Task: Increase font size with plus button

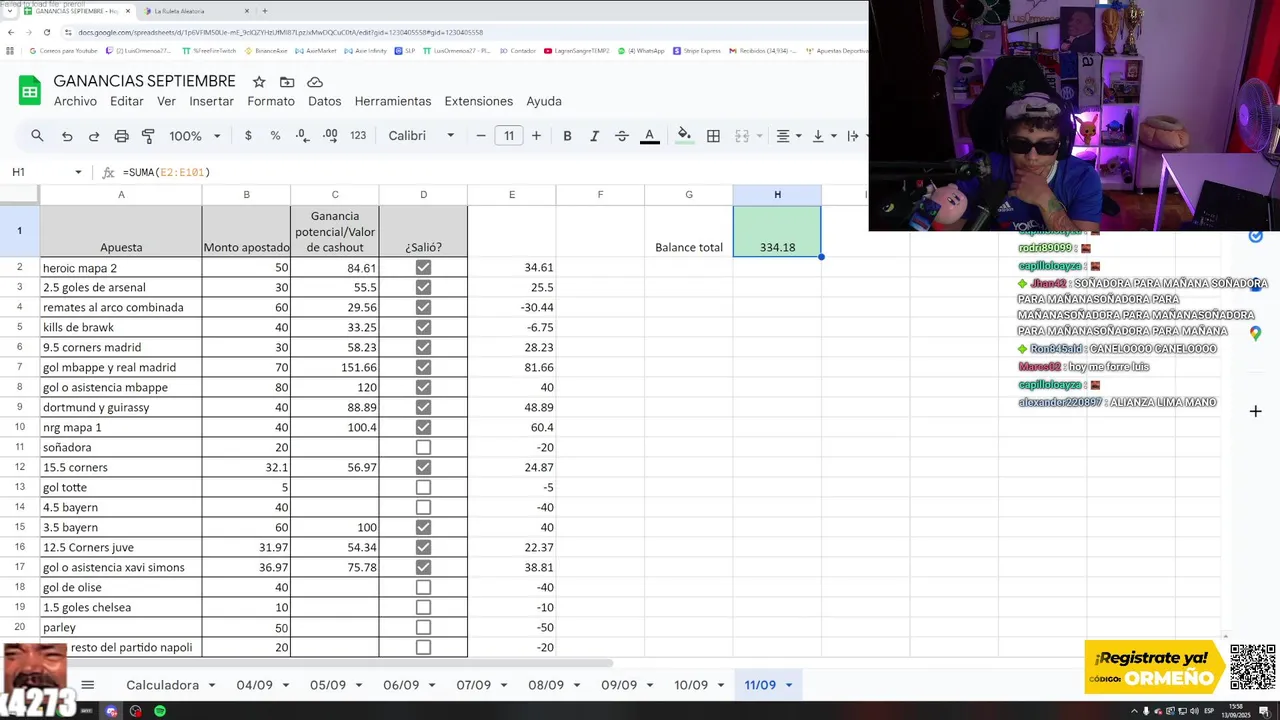Action: pos(537,136)
